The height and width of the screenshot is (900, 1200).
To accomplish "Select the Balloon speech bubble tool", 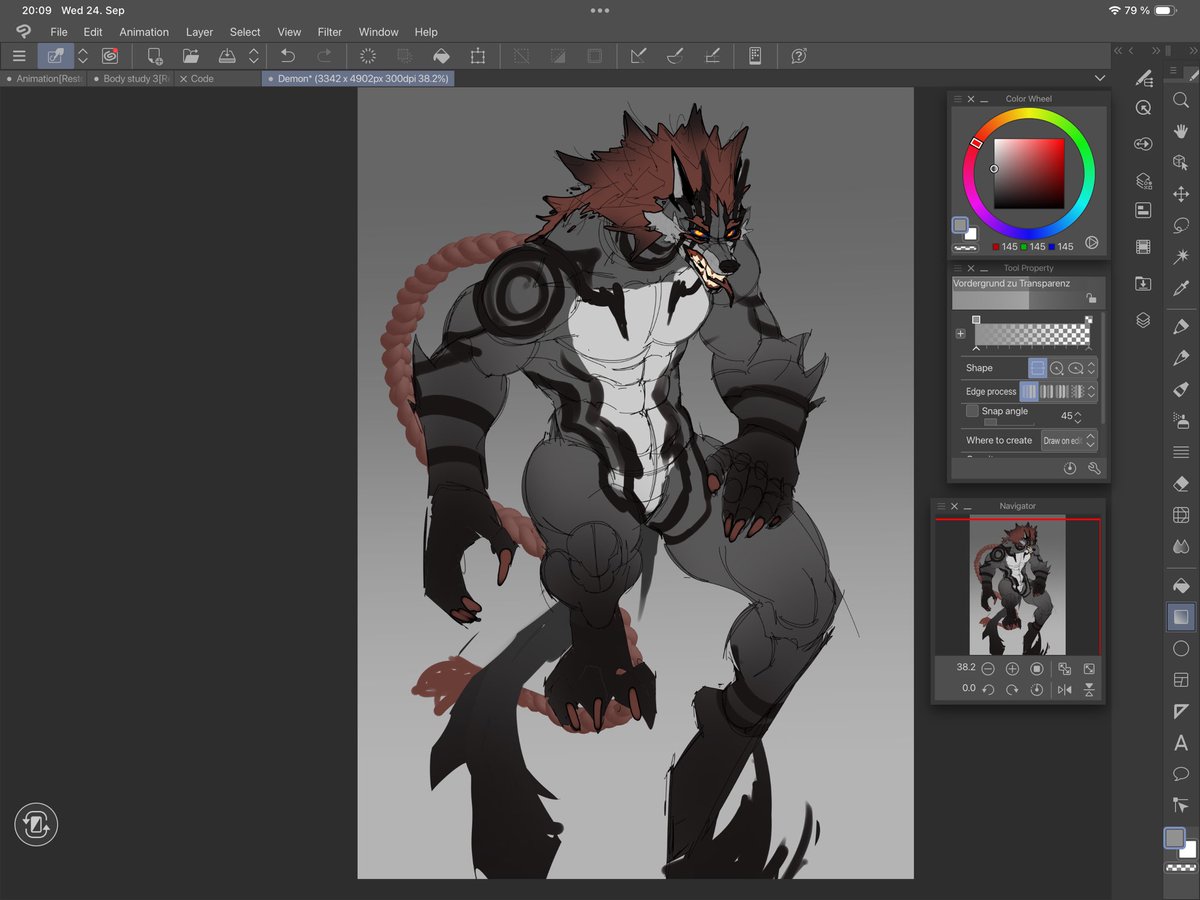I will pos(1181,774).
